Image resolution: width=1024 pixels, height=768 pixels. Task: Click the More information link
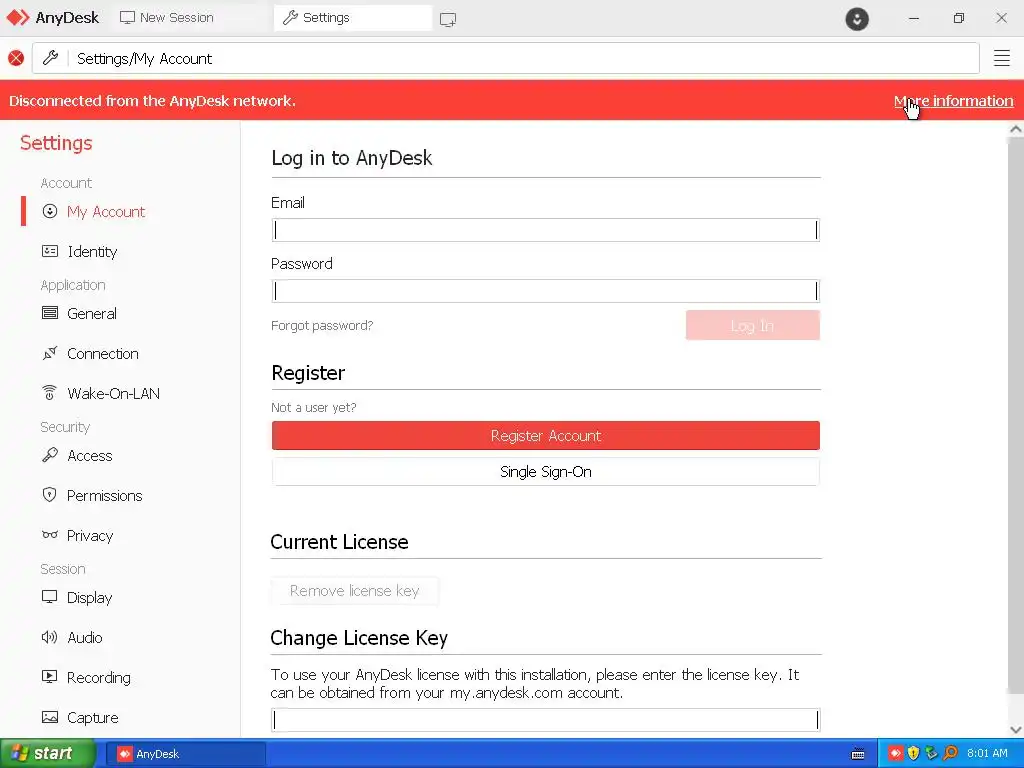tap(953, 101)
